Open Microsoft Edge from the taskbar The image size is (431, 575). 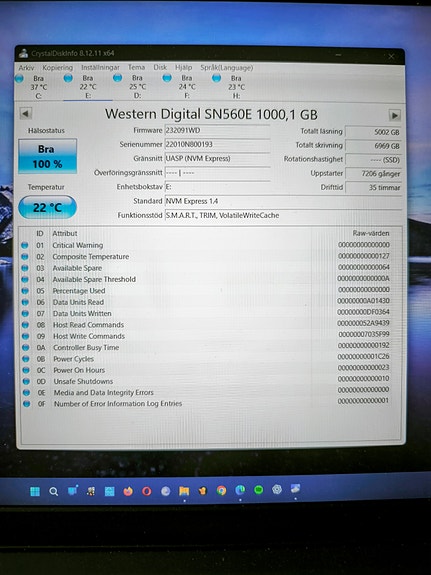[x=240, y=490]
